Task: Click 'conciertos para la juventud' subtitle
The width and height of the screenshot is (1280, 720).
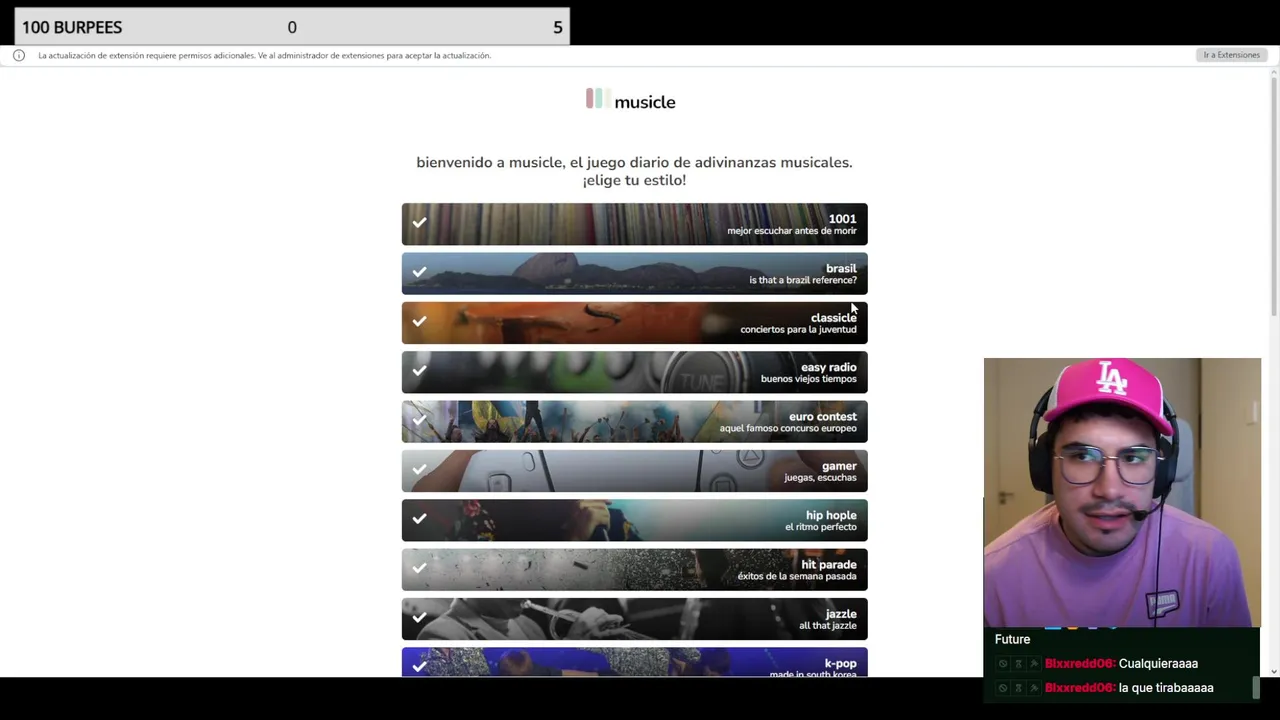Action: coord(798,329)
